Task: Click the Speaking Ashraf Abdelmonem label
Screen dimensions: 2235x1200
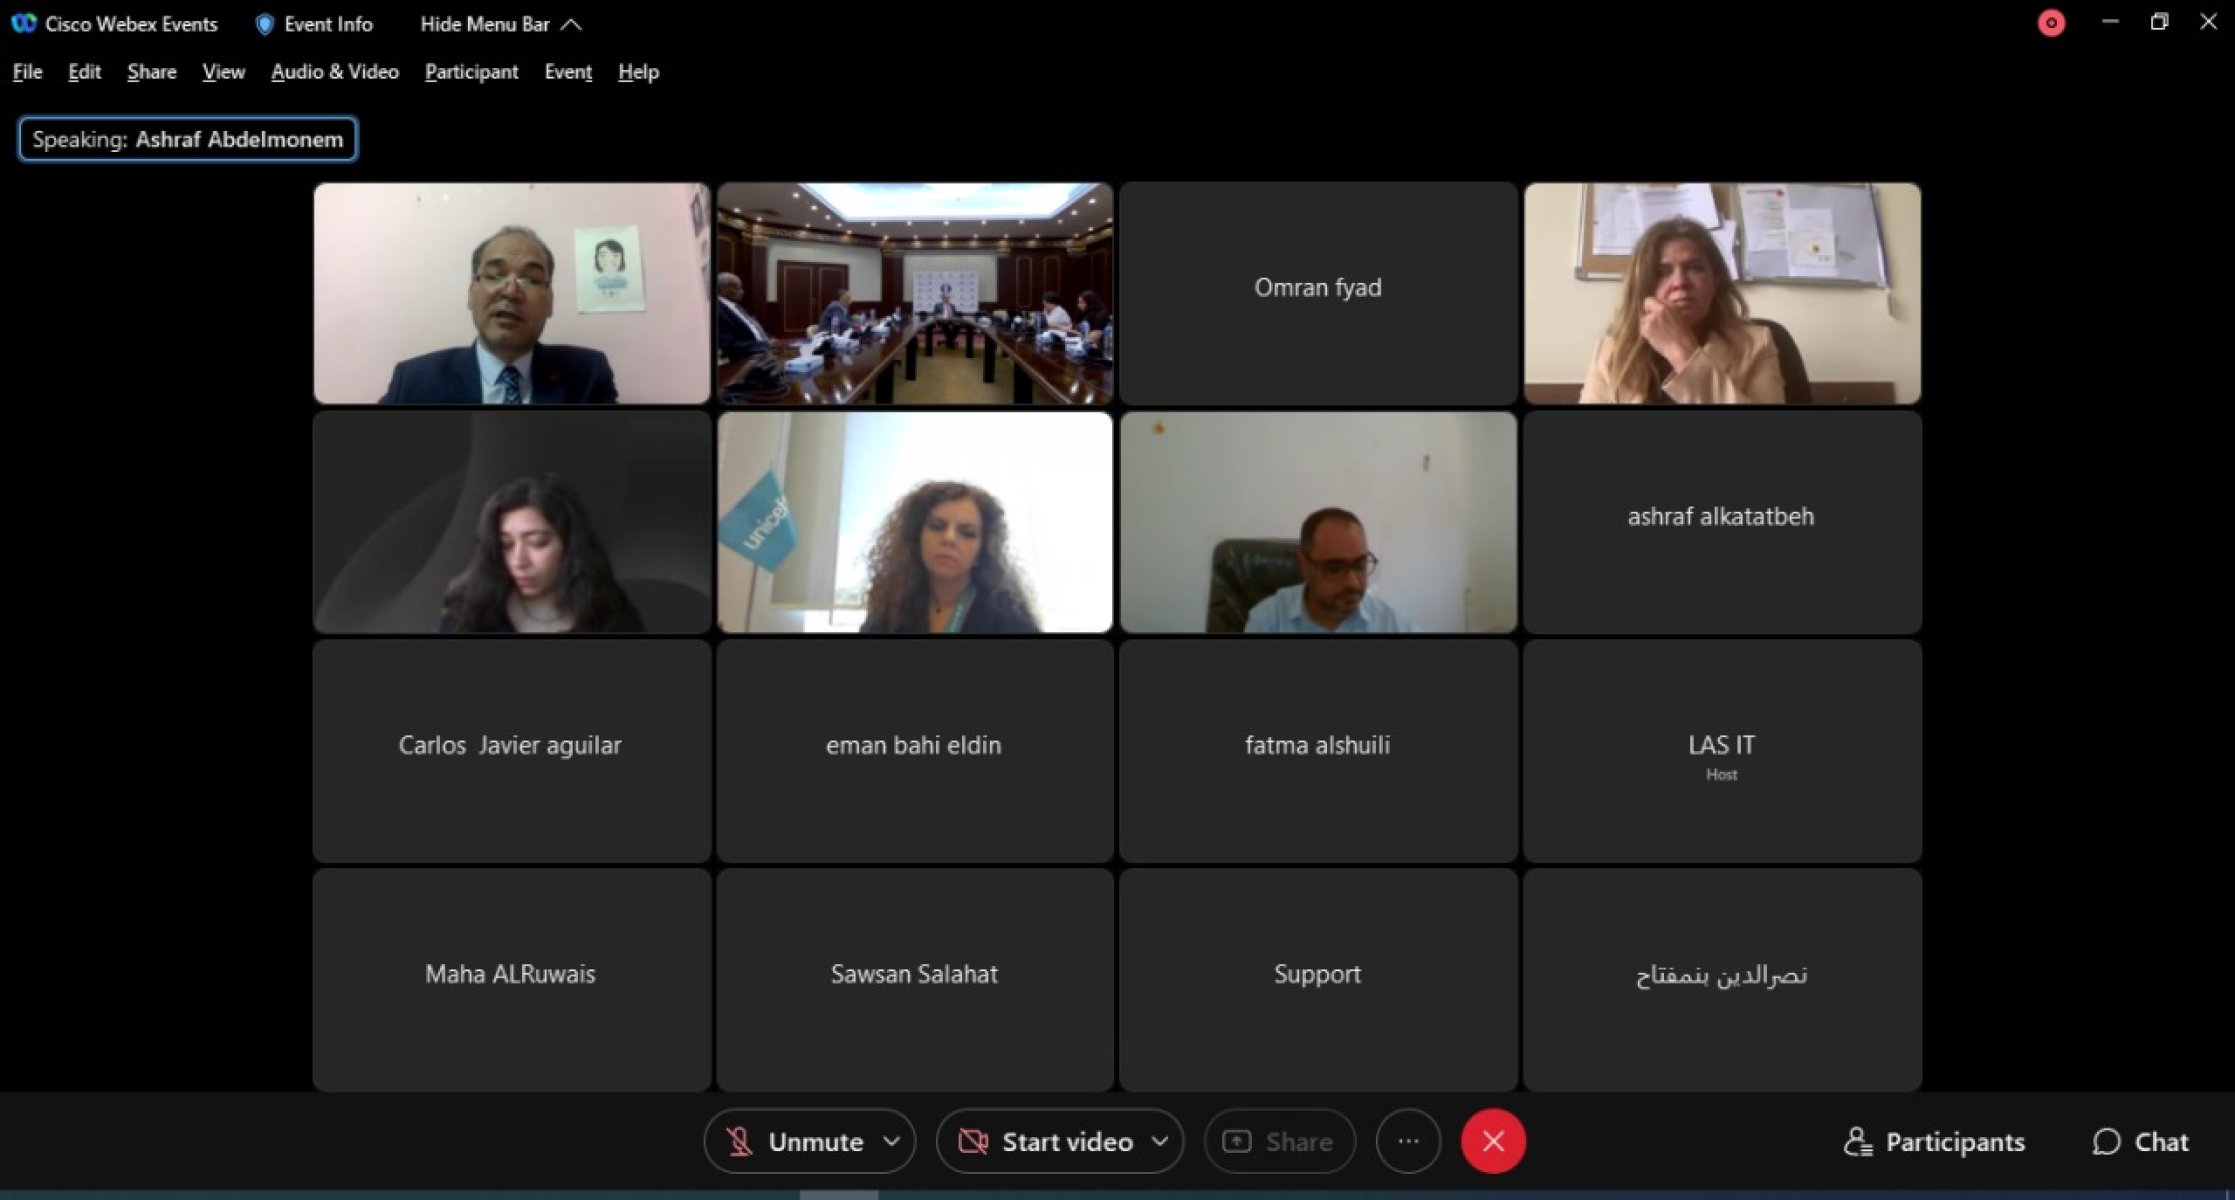Action: (188, 139)
